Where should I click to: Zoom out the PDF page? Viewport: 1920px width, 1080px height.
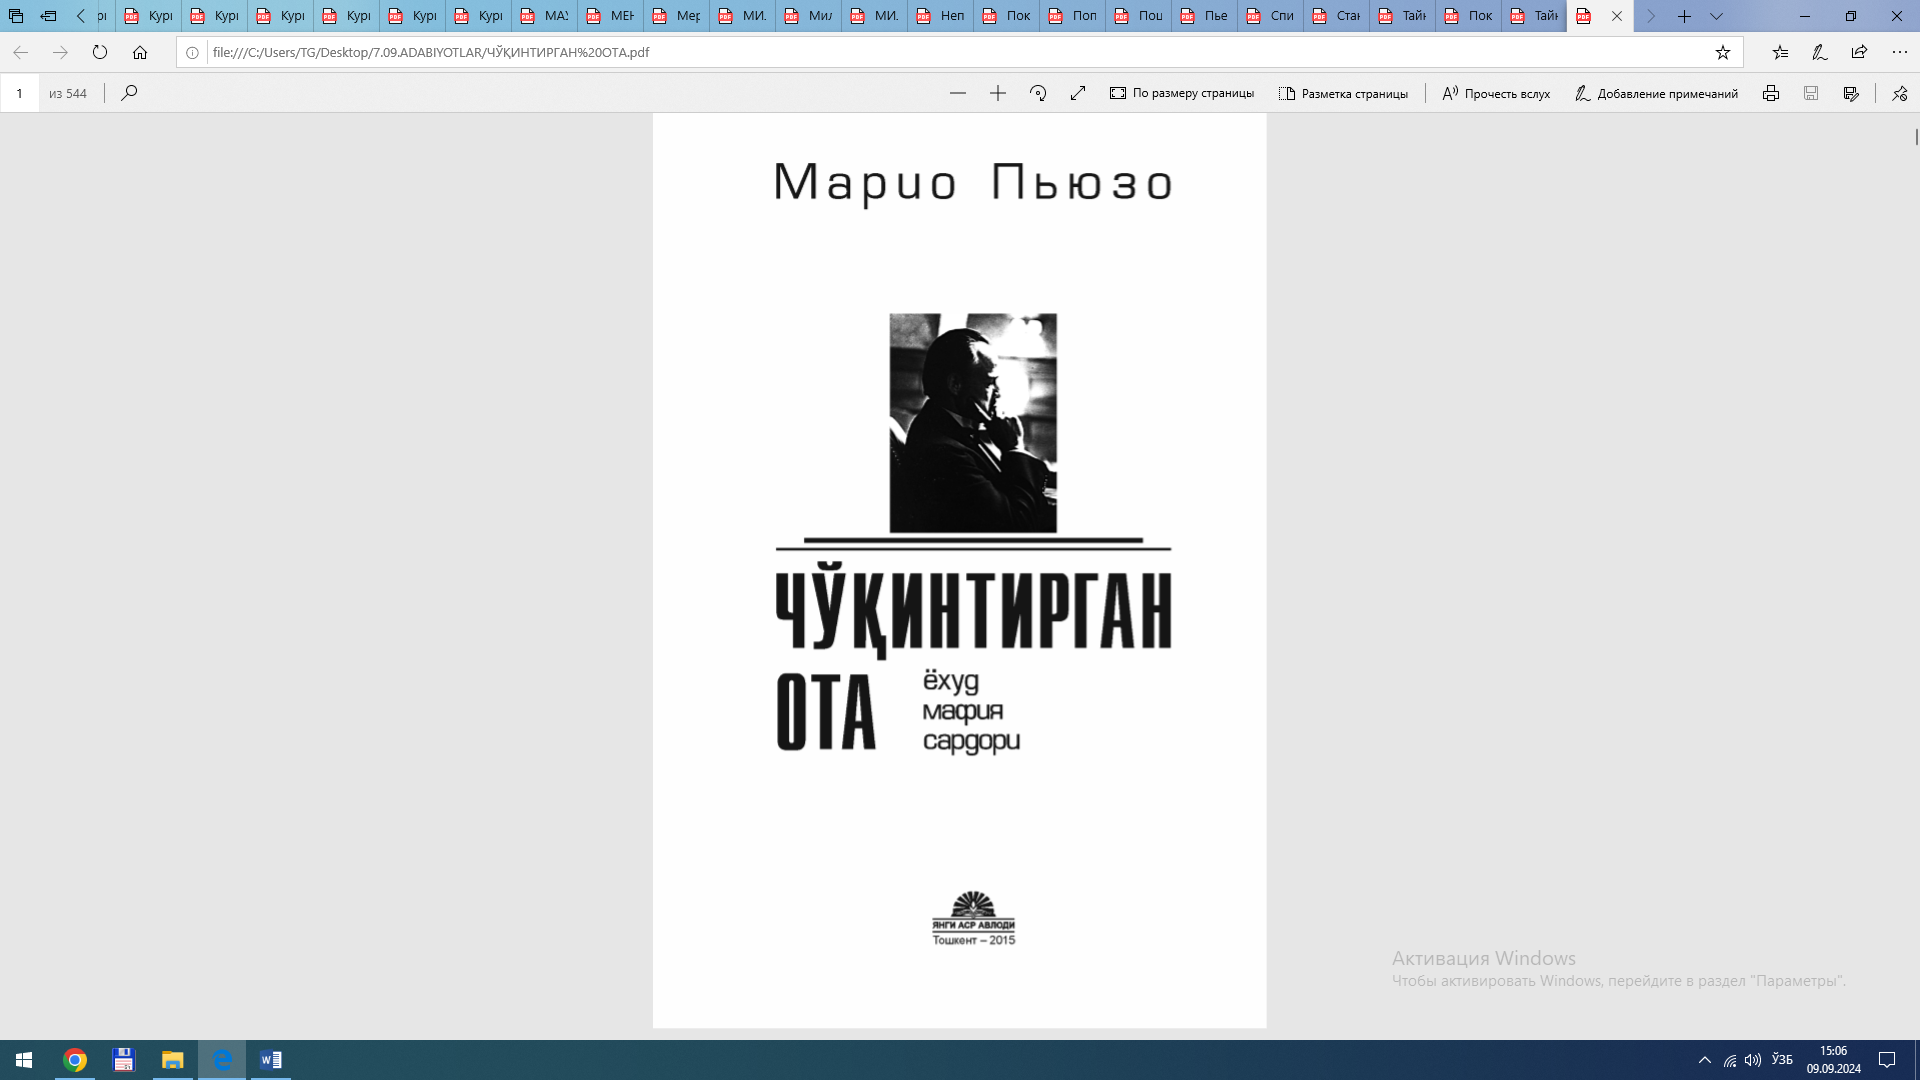[958, 93]
